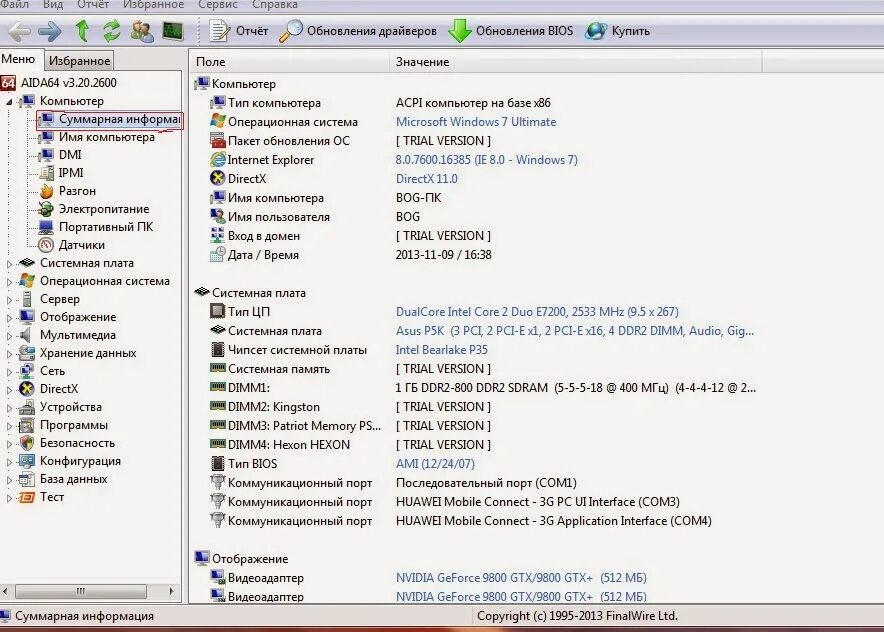Open the DualCore Intel Core 2 Duo E7200 link
Screen dimensions: 884x632
[537, 312]
